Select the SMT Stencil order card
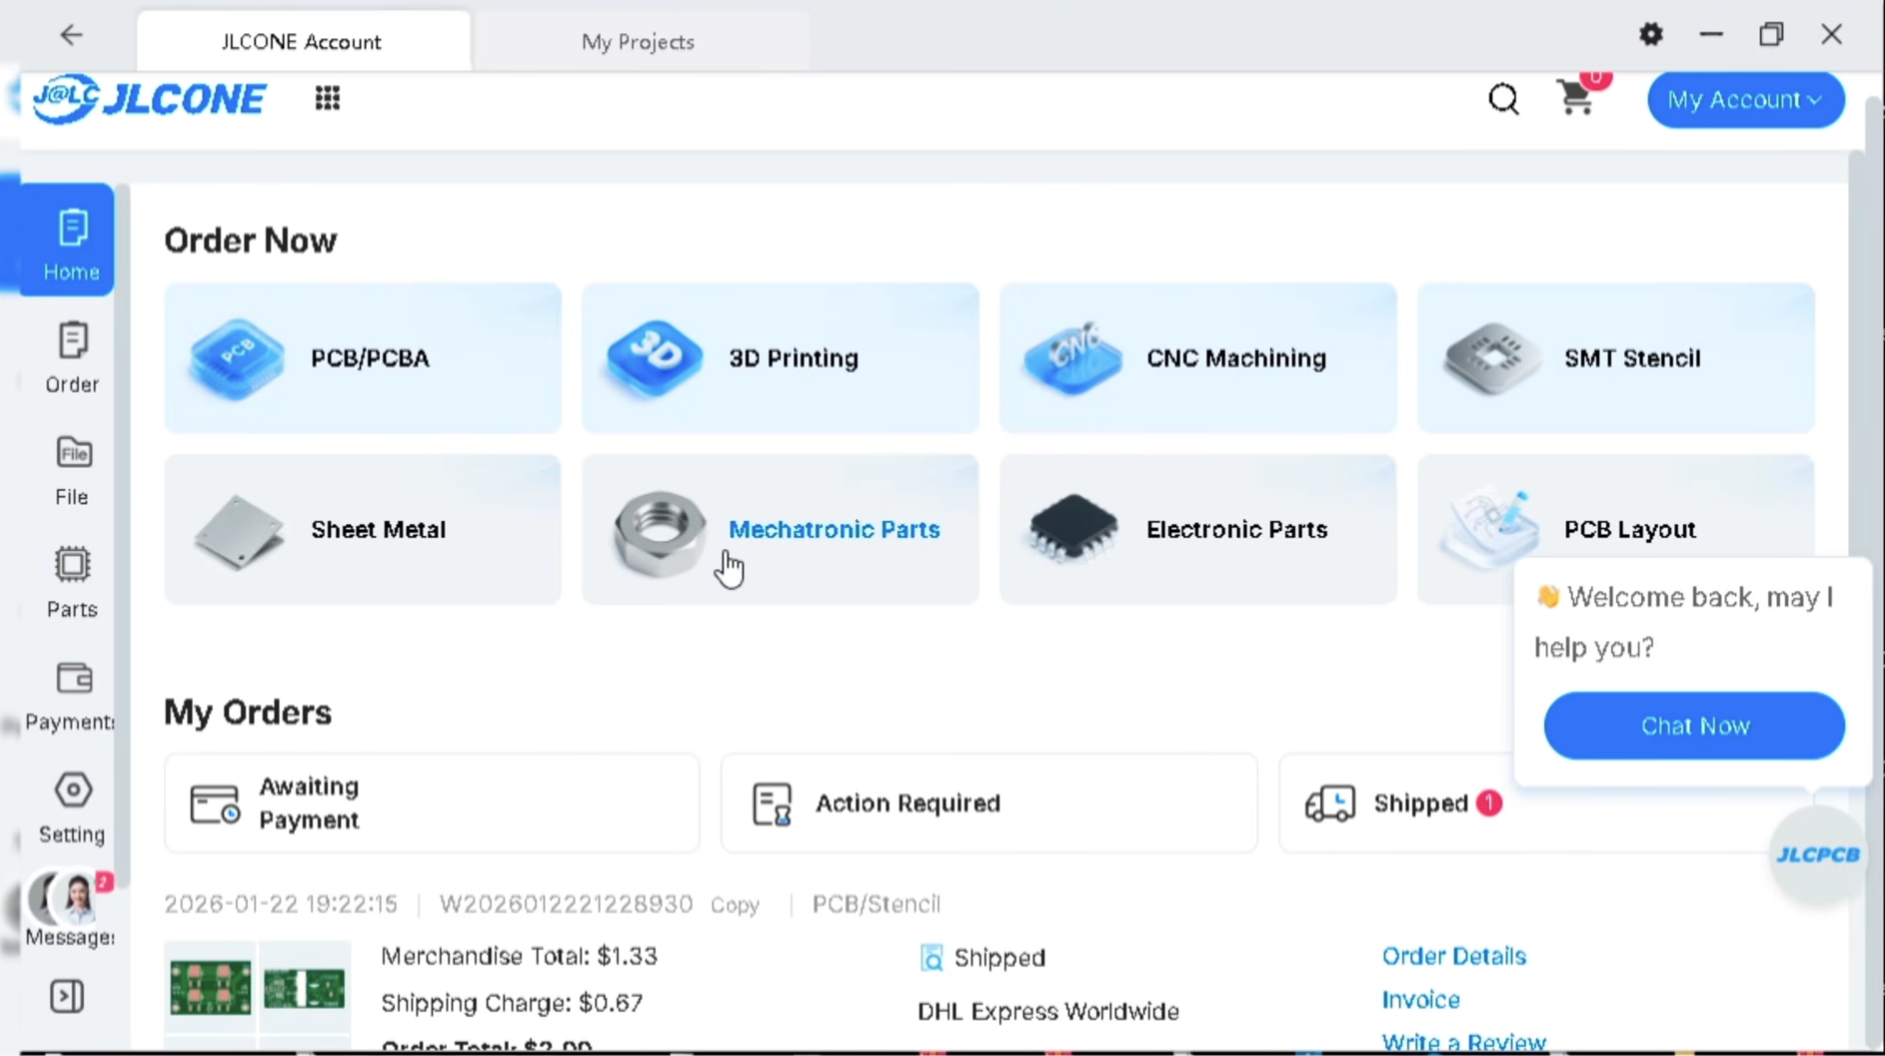Image resolution: width=1885 pixels, height=1056 pixels. (x=1616, y=358)
